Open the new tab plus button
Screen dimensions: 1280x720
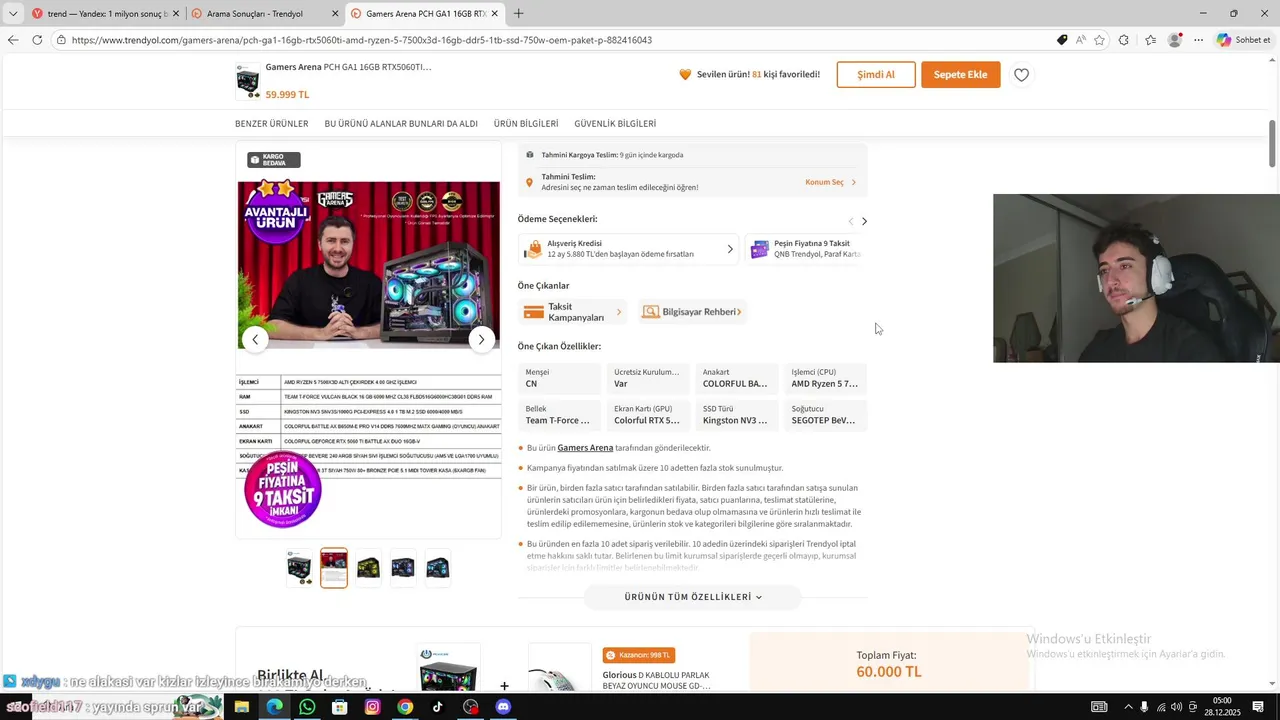pos(518,14)
